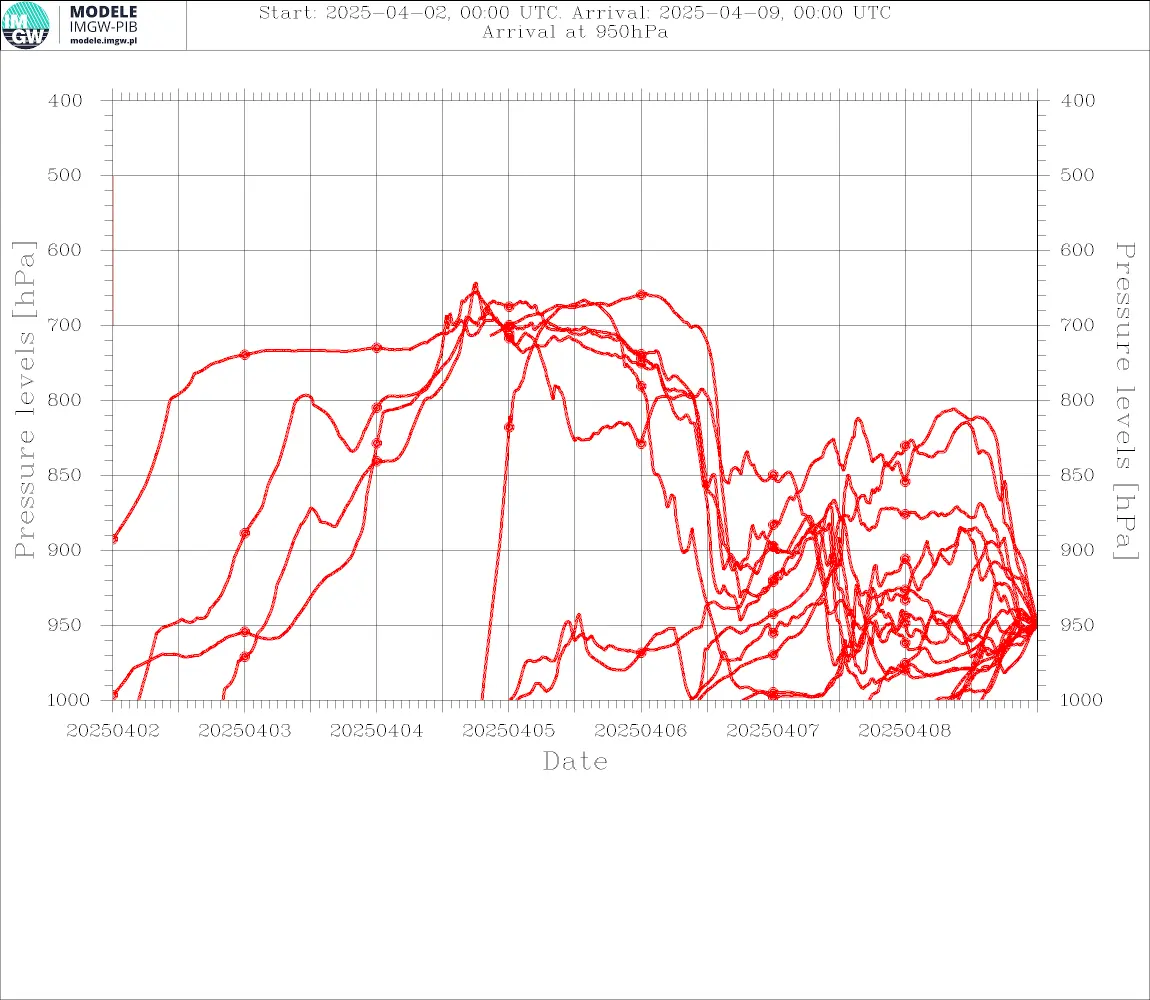
Task: Click right axis value 500
Action: [x=1078, y=175]
